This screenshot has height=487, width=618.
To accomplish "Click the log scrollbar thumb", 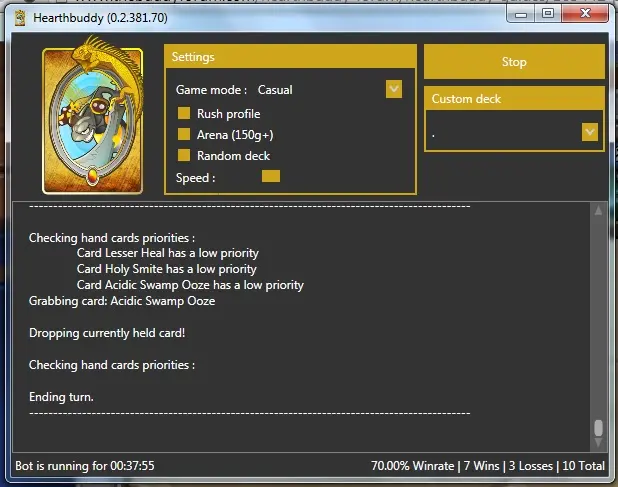I will coord(598,428).
